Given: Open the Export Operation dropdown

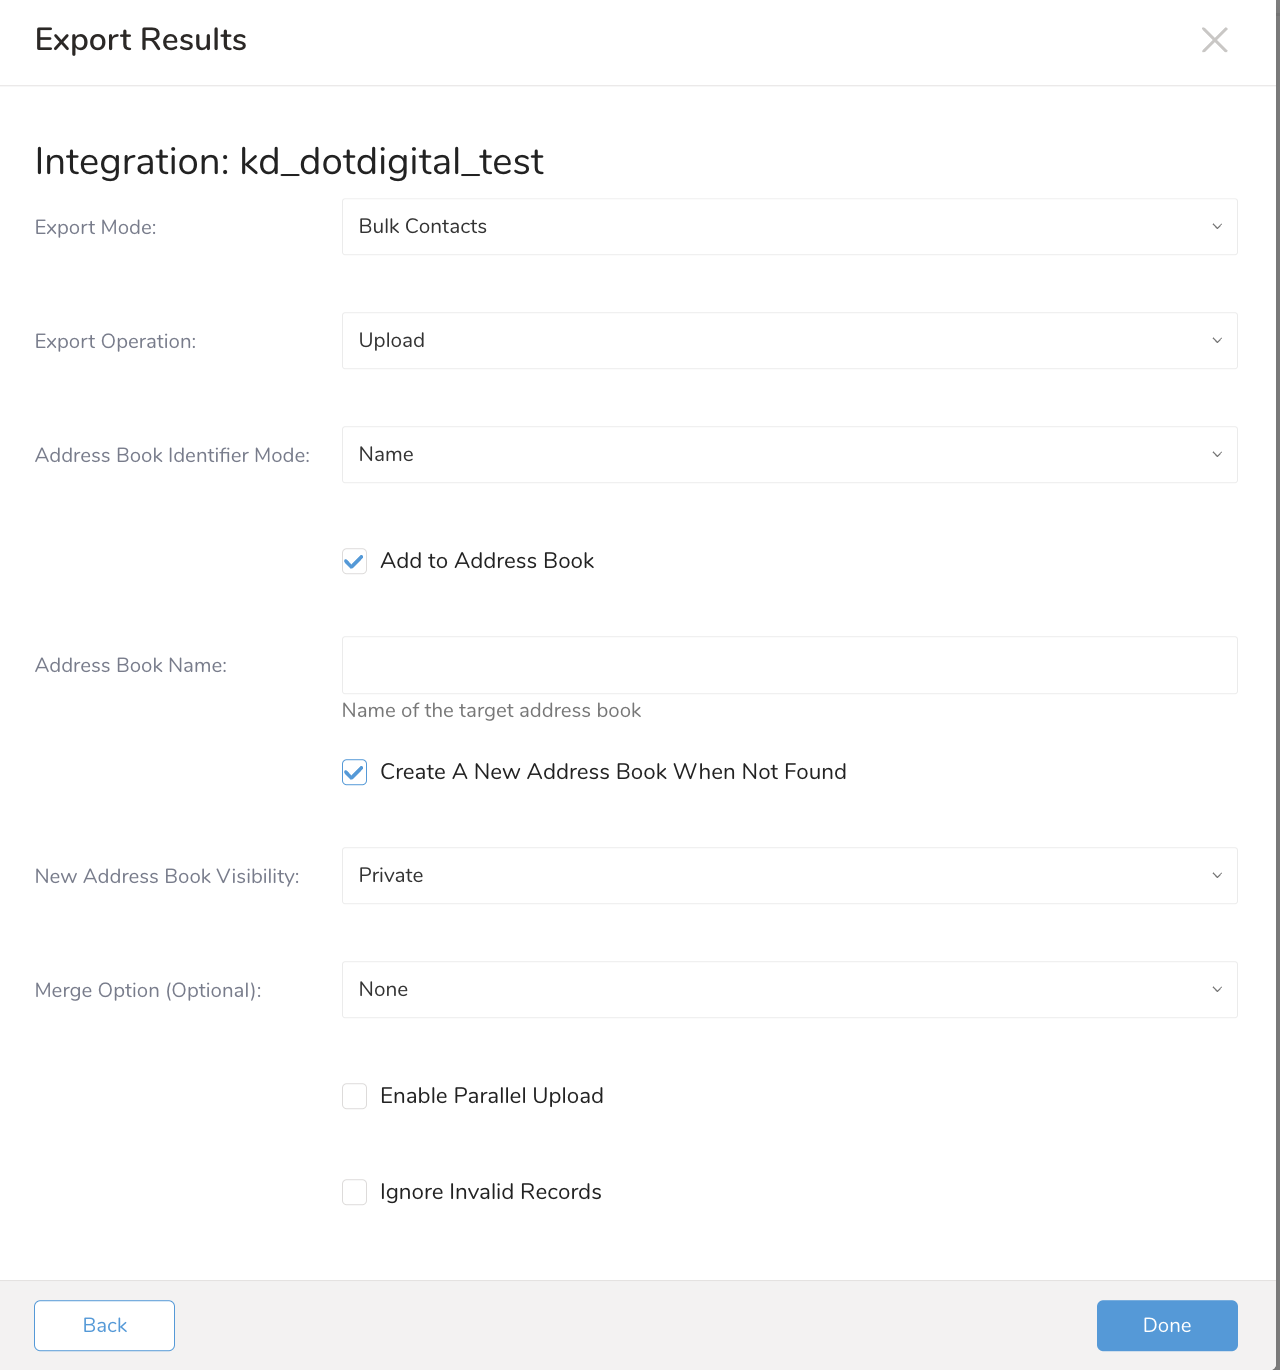Looking at the screenshot, I should (x=788, y=341).
